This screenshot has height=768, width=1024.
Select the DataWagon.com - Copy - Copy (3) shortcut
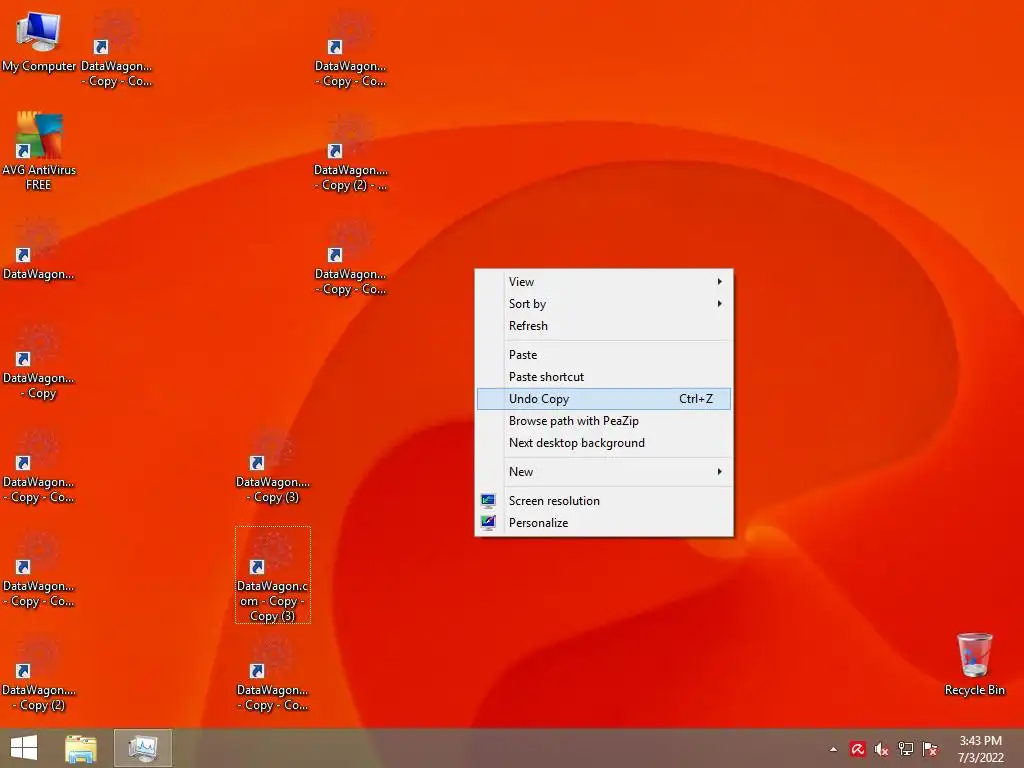point(272,575)
